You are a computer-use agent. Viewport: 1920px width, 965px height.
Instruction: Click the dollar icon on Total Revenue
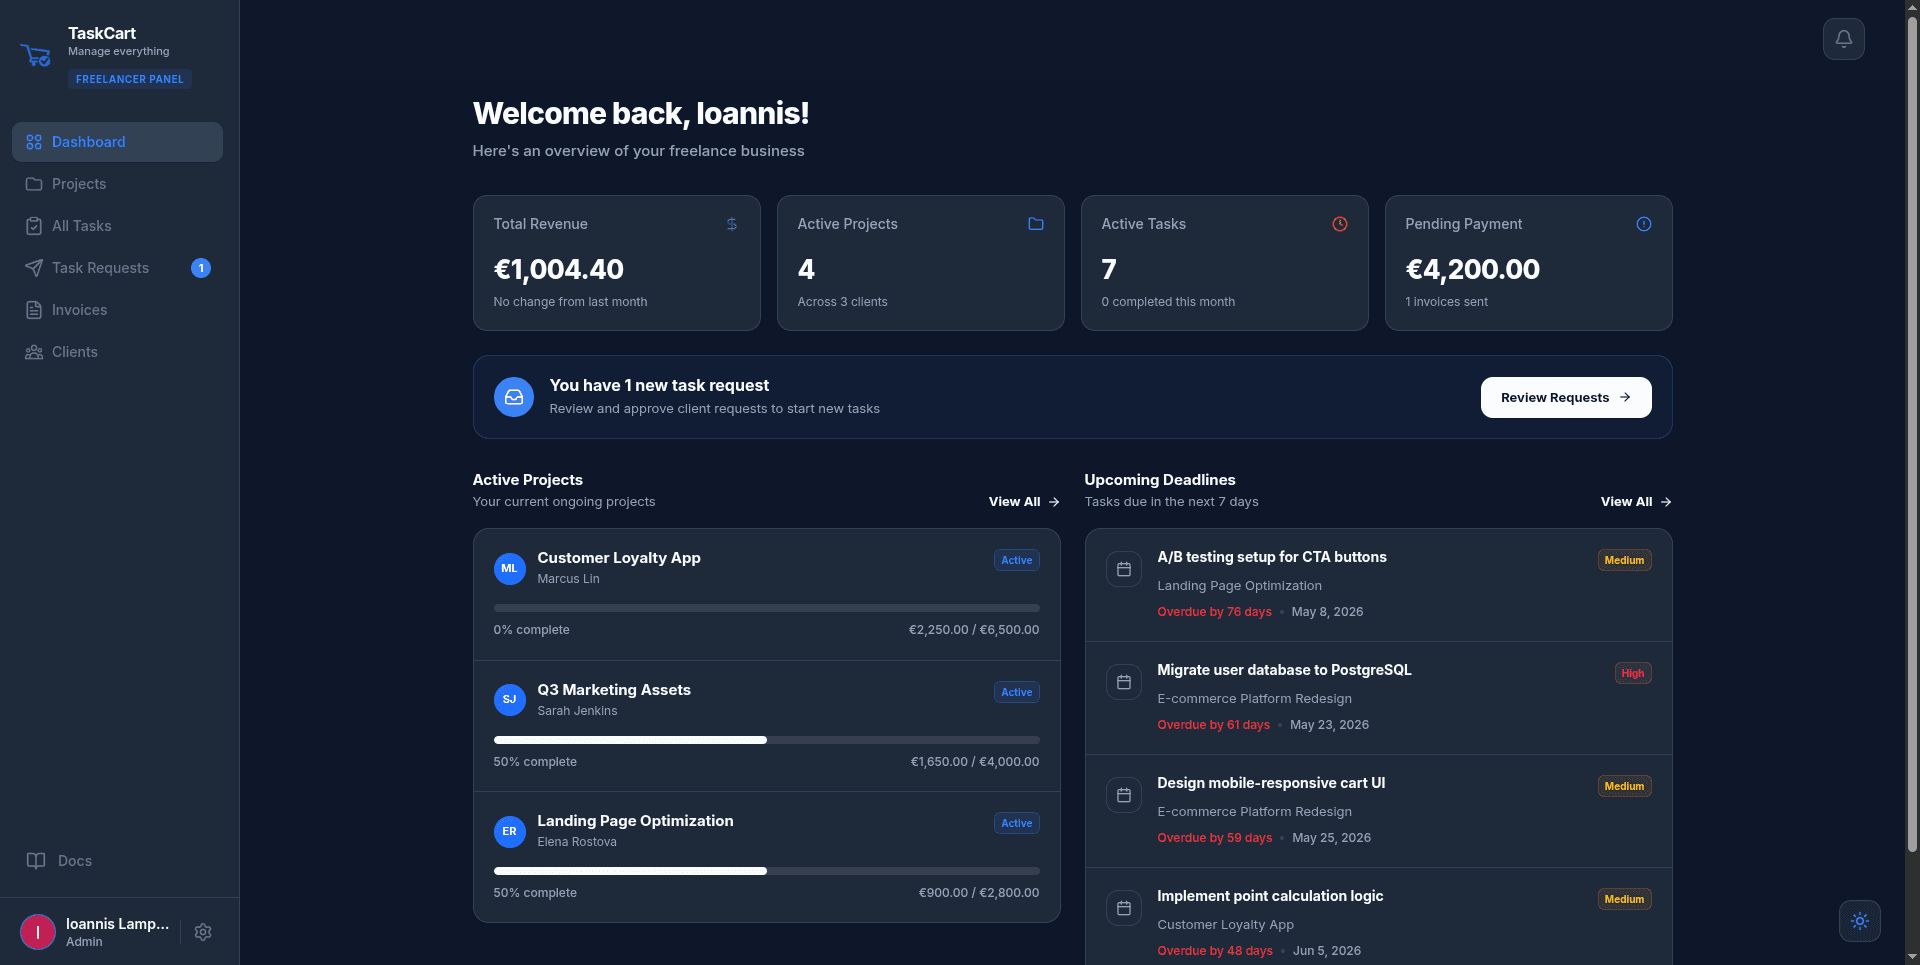click(732, 224)
